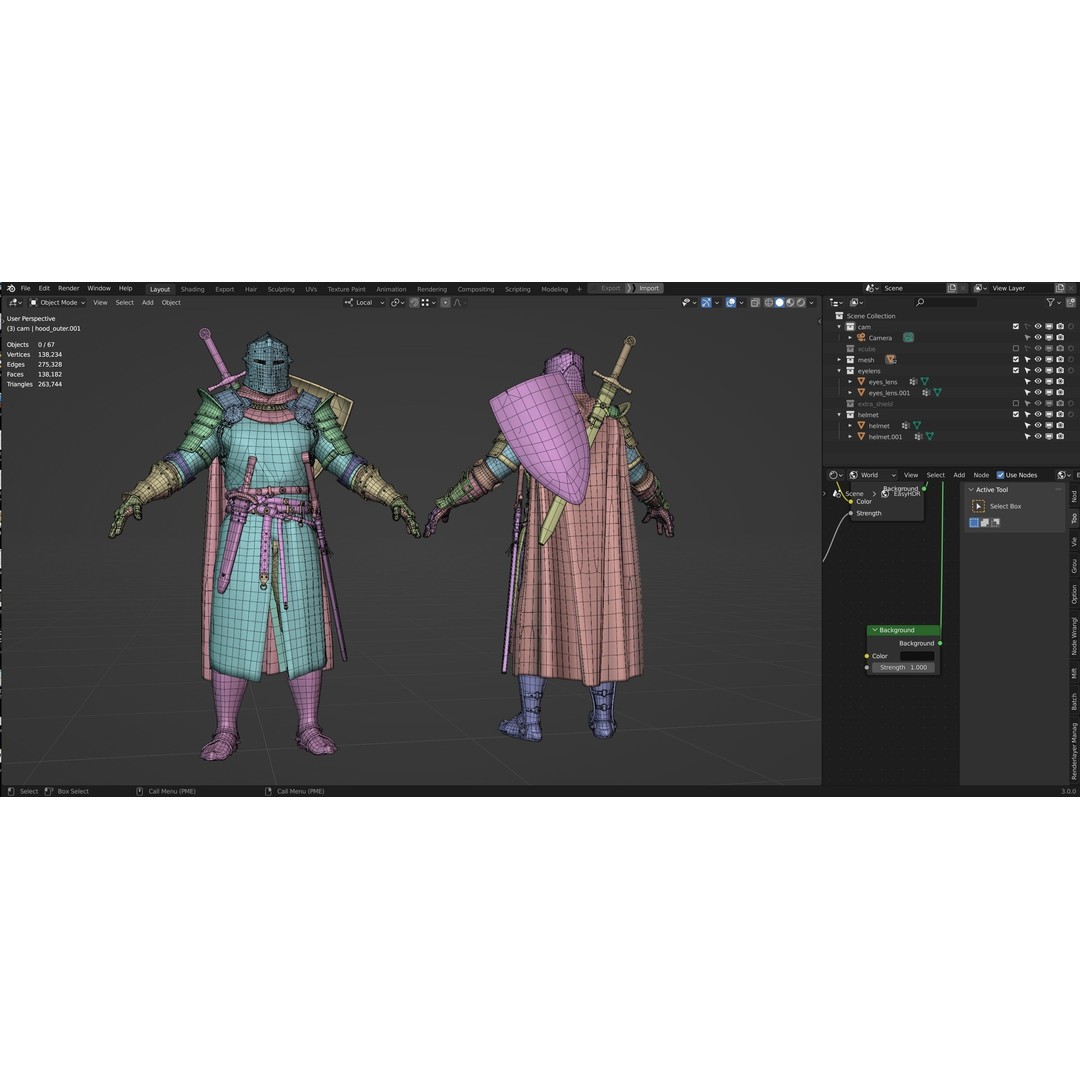Viewport: 1080px width, 1080px height.
Task: Open the Render menu
Action: tap(68, 289)
